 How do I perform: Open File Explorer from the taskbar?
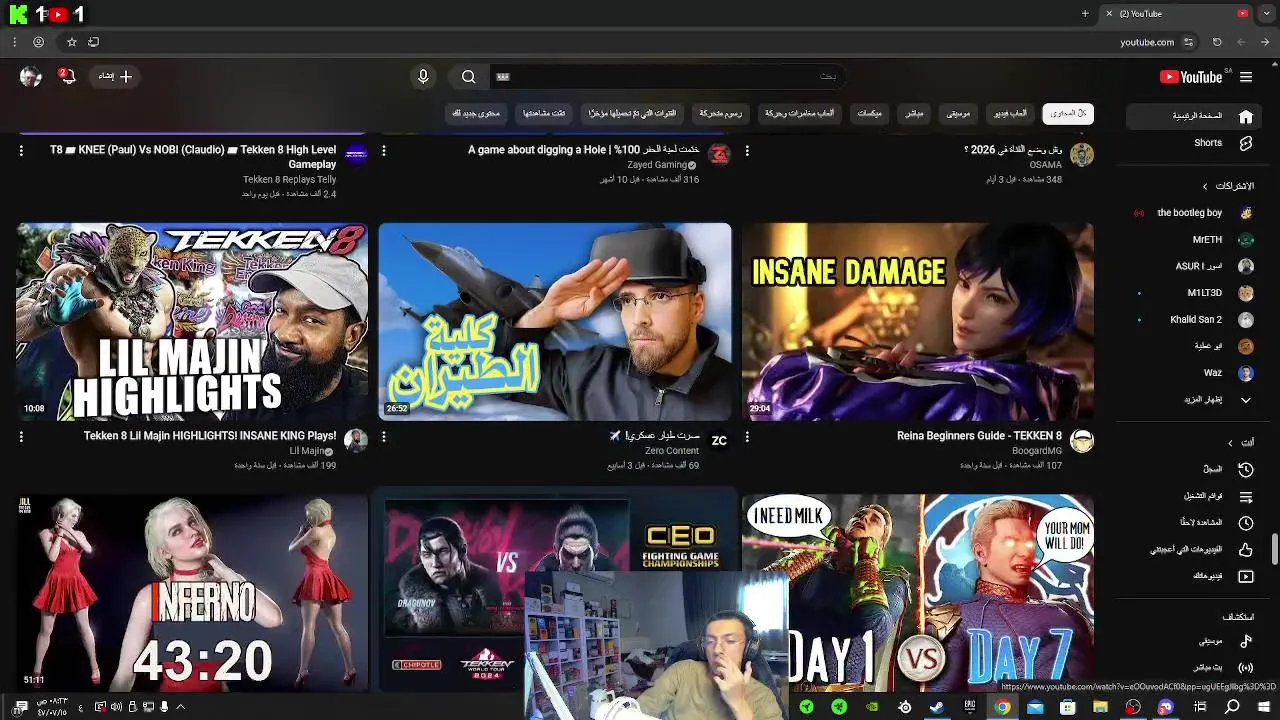tap(1100, 707)
